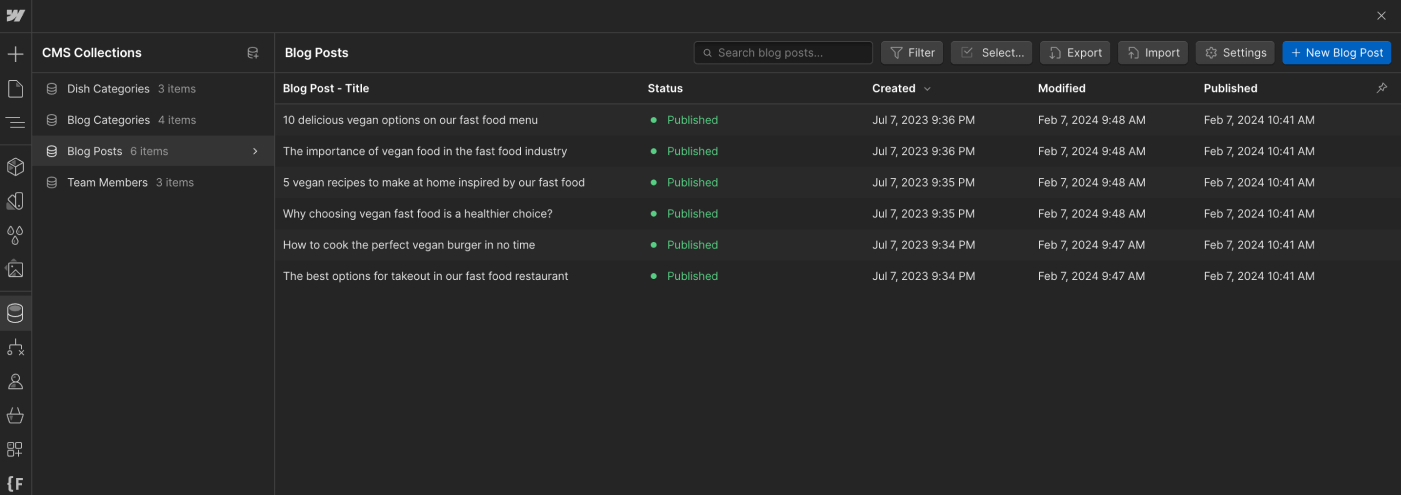The image size is (1401, 495).
Task: Open the Filter button
Action: tap(912, 53)
